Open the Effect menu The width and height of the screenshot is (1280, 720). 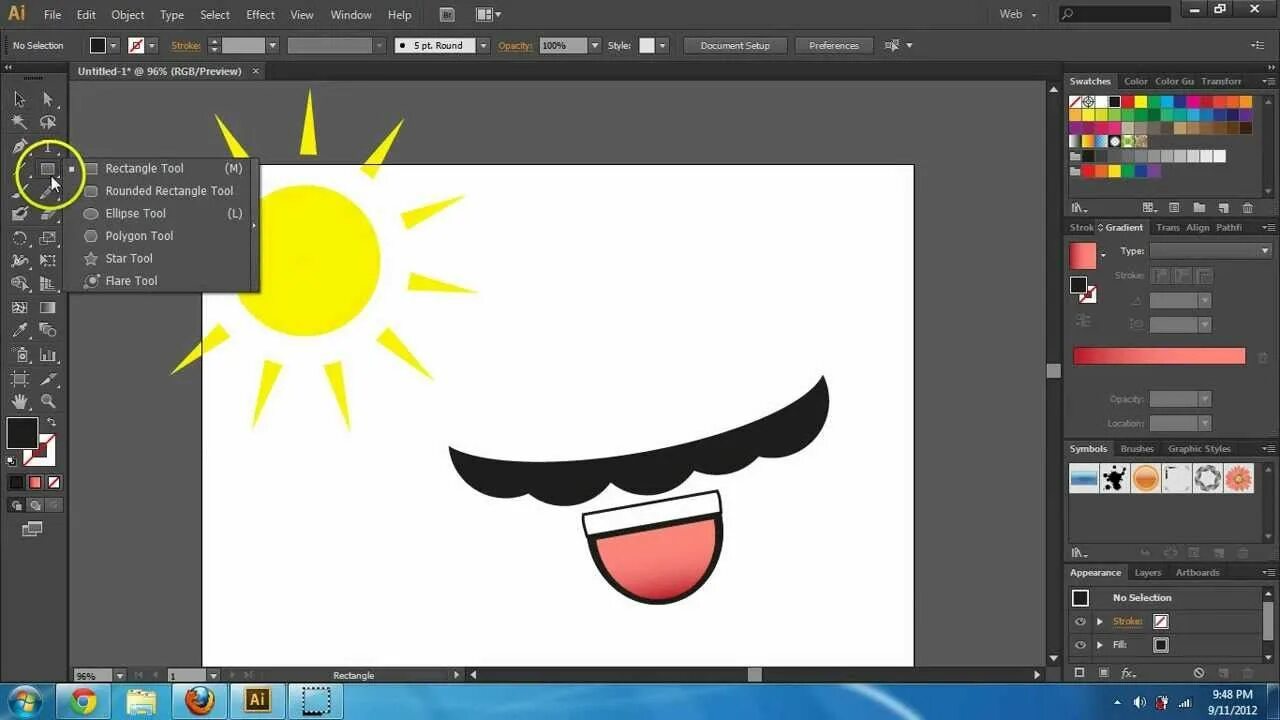260,15
